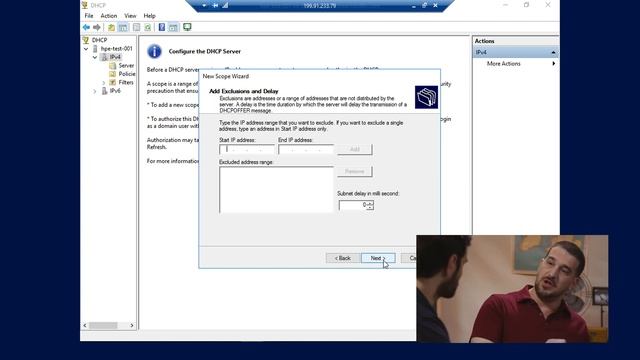640x360 pixels.
Task: Click the Forward arrow toolbar icon
Action: click(97, 27)
